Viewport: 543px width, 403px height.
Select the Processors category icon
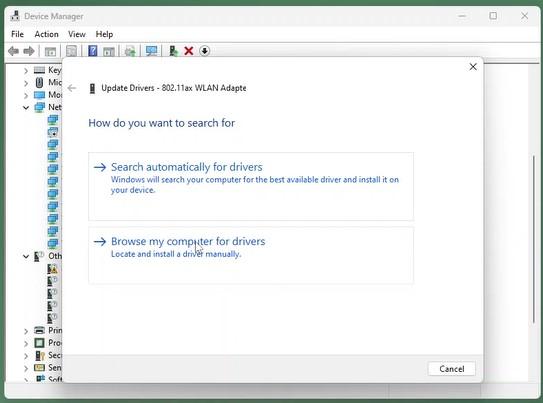[x=39, y=343]
